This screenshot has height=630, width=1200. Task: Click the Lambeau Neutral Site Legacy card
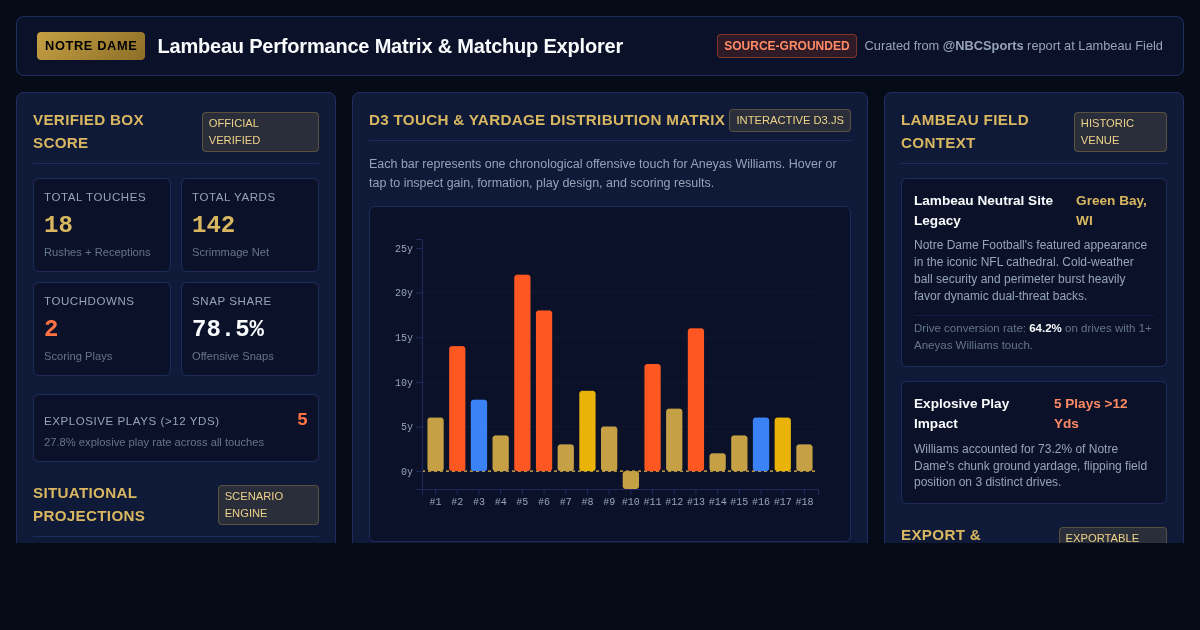tap(1034, 273)
